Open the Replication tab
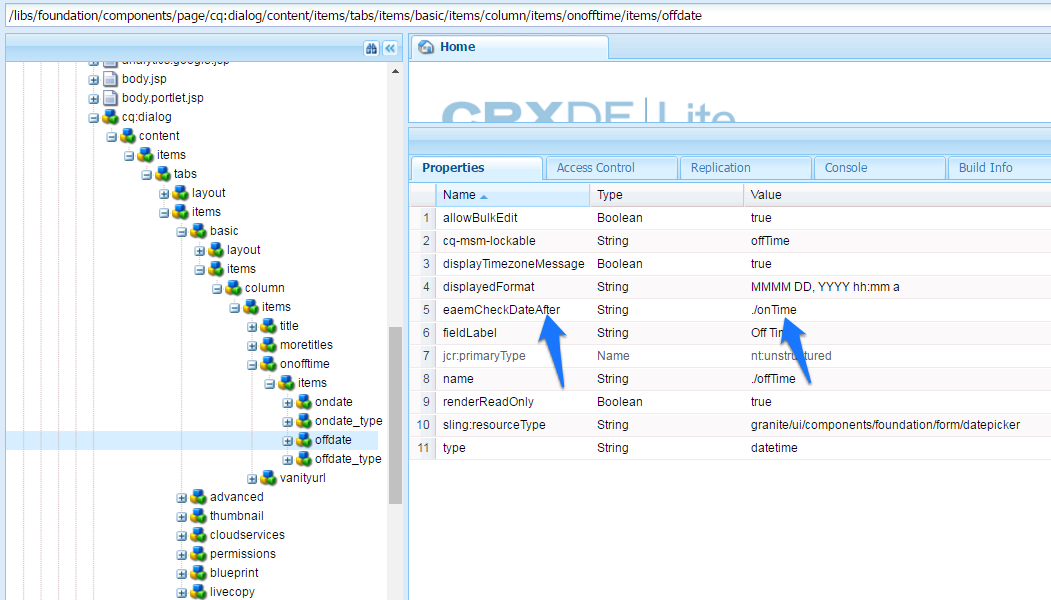 [x=745, y=168]
